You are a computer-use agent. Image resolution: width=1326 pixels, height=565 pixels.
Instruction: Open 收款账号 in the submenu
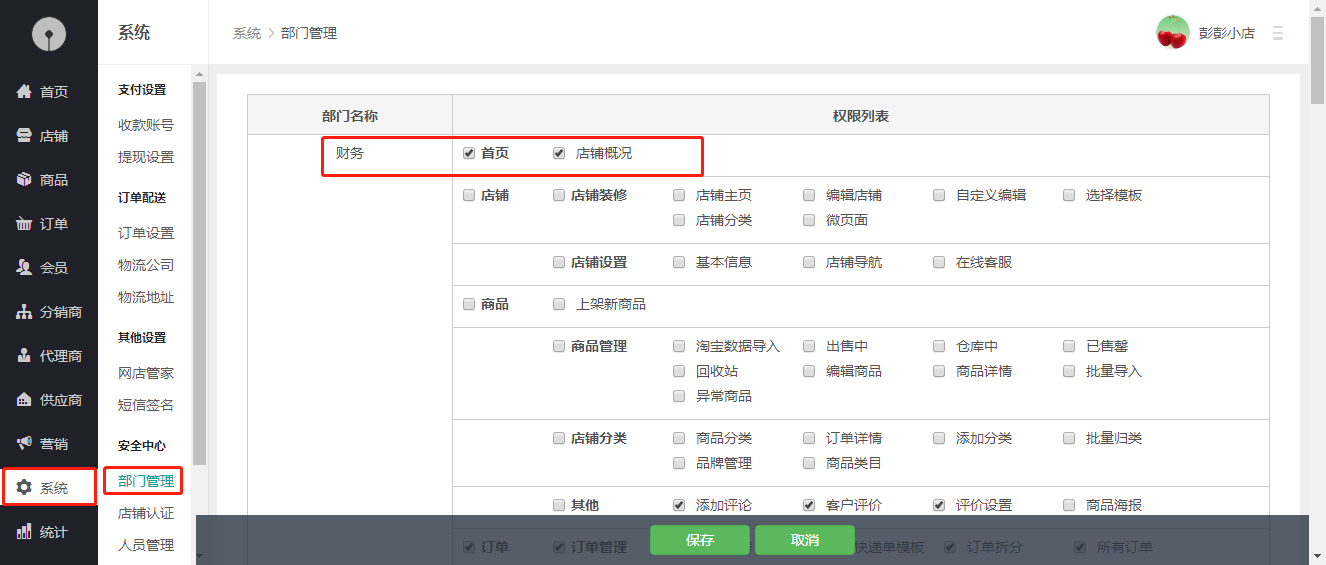pos(146,125)
